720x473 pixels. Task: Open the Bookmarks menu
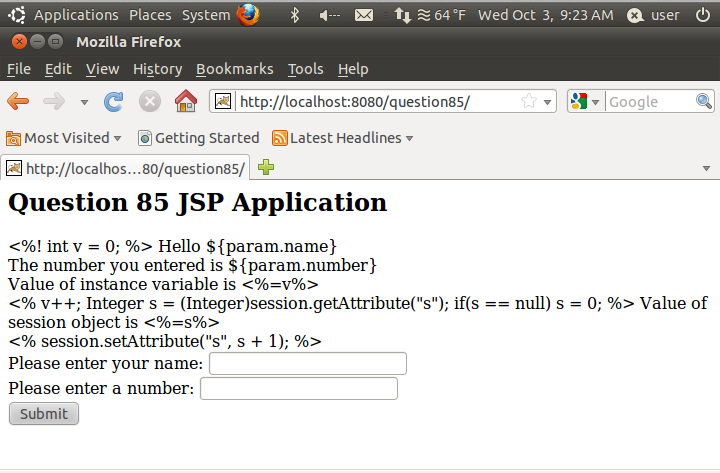(x=234, y=69)
